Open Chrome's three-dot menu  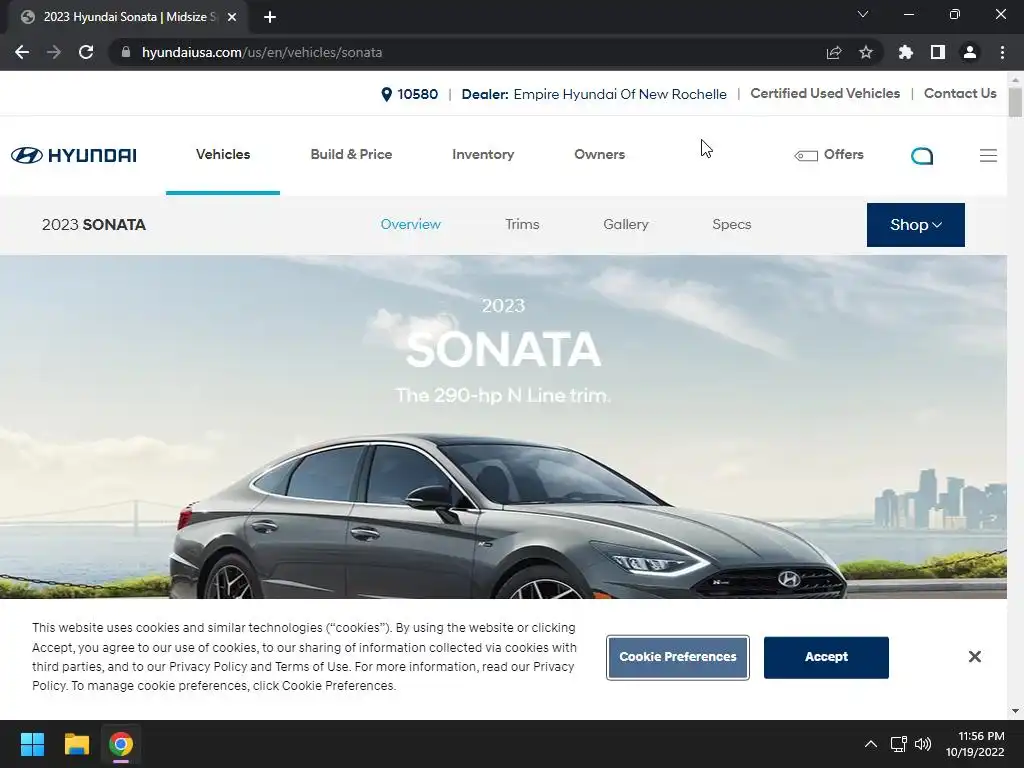[x=1002, y=52]
